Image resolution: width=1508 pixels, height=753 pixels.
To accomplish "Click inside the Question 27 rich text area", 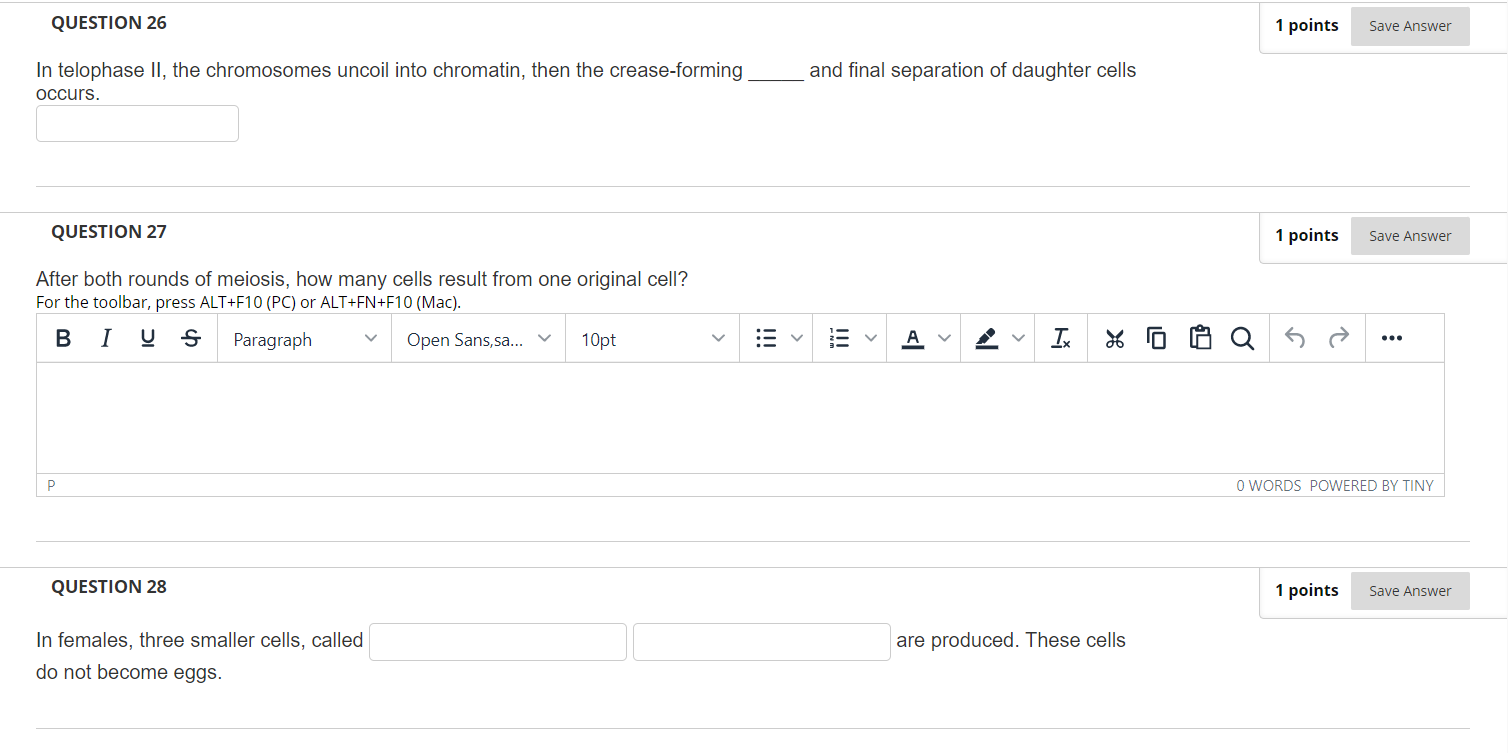I will coord(740,418).
